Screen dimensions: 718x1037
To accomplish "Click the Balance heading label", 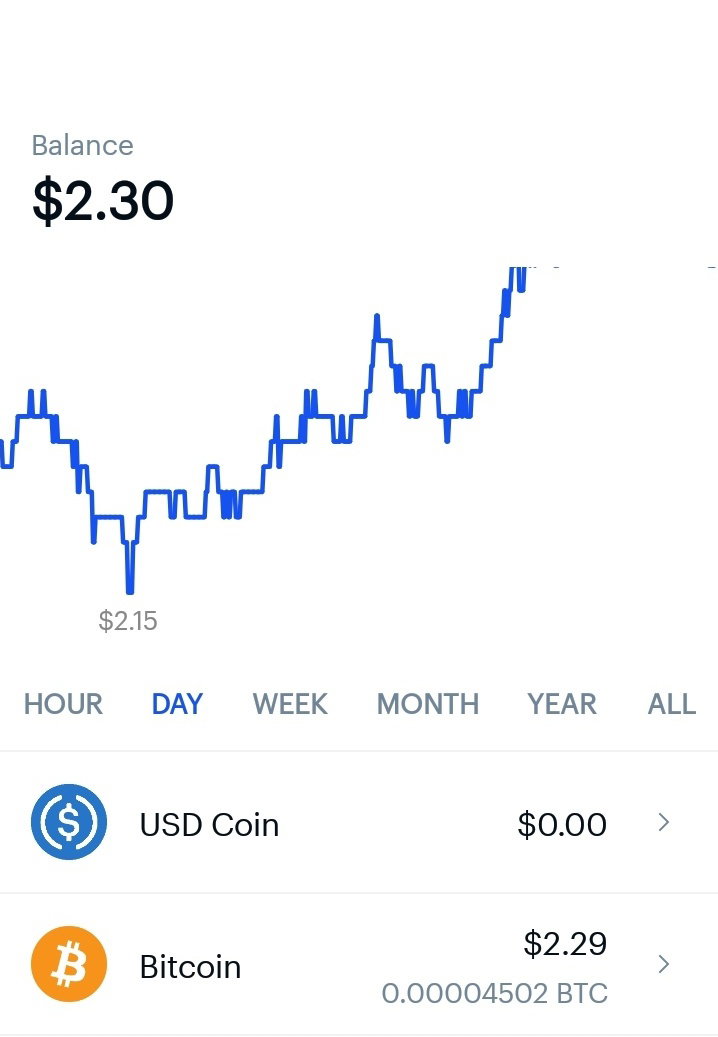I will pos(83,145).
